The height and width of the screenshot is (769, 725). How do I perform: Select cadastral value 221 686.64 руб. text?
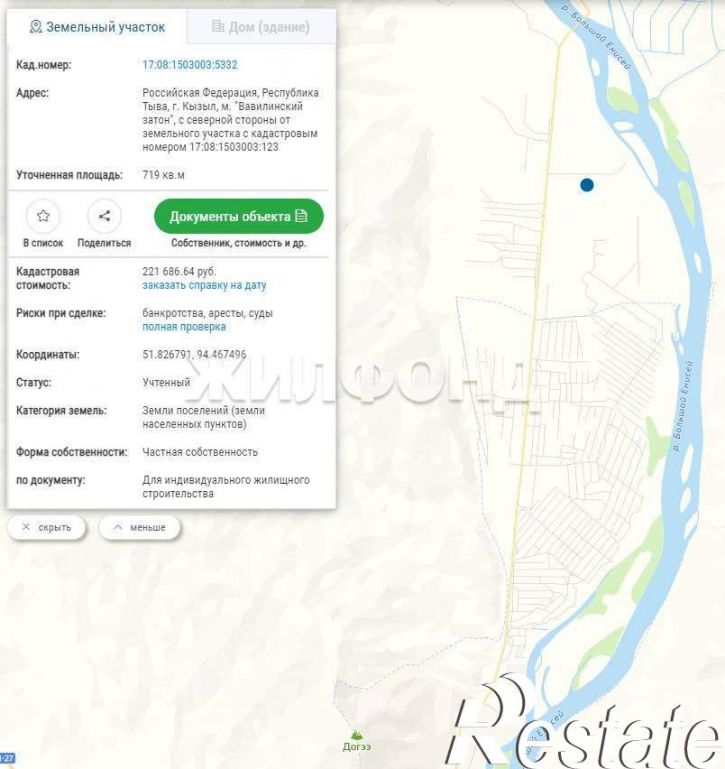tap(179, 271)
